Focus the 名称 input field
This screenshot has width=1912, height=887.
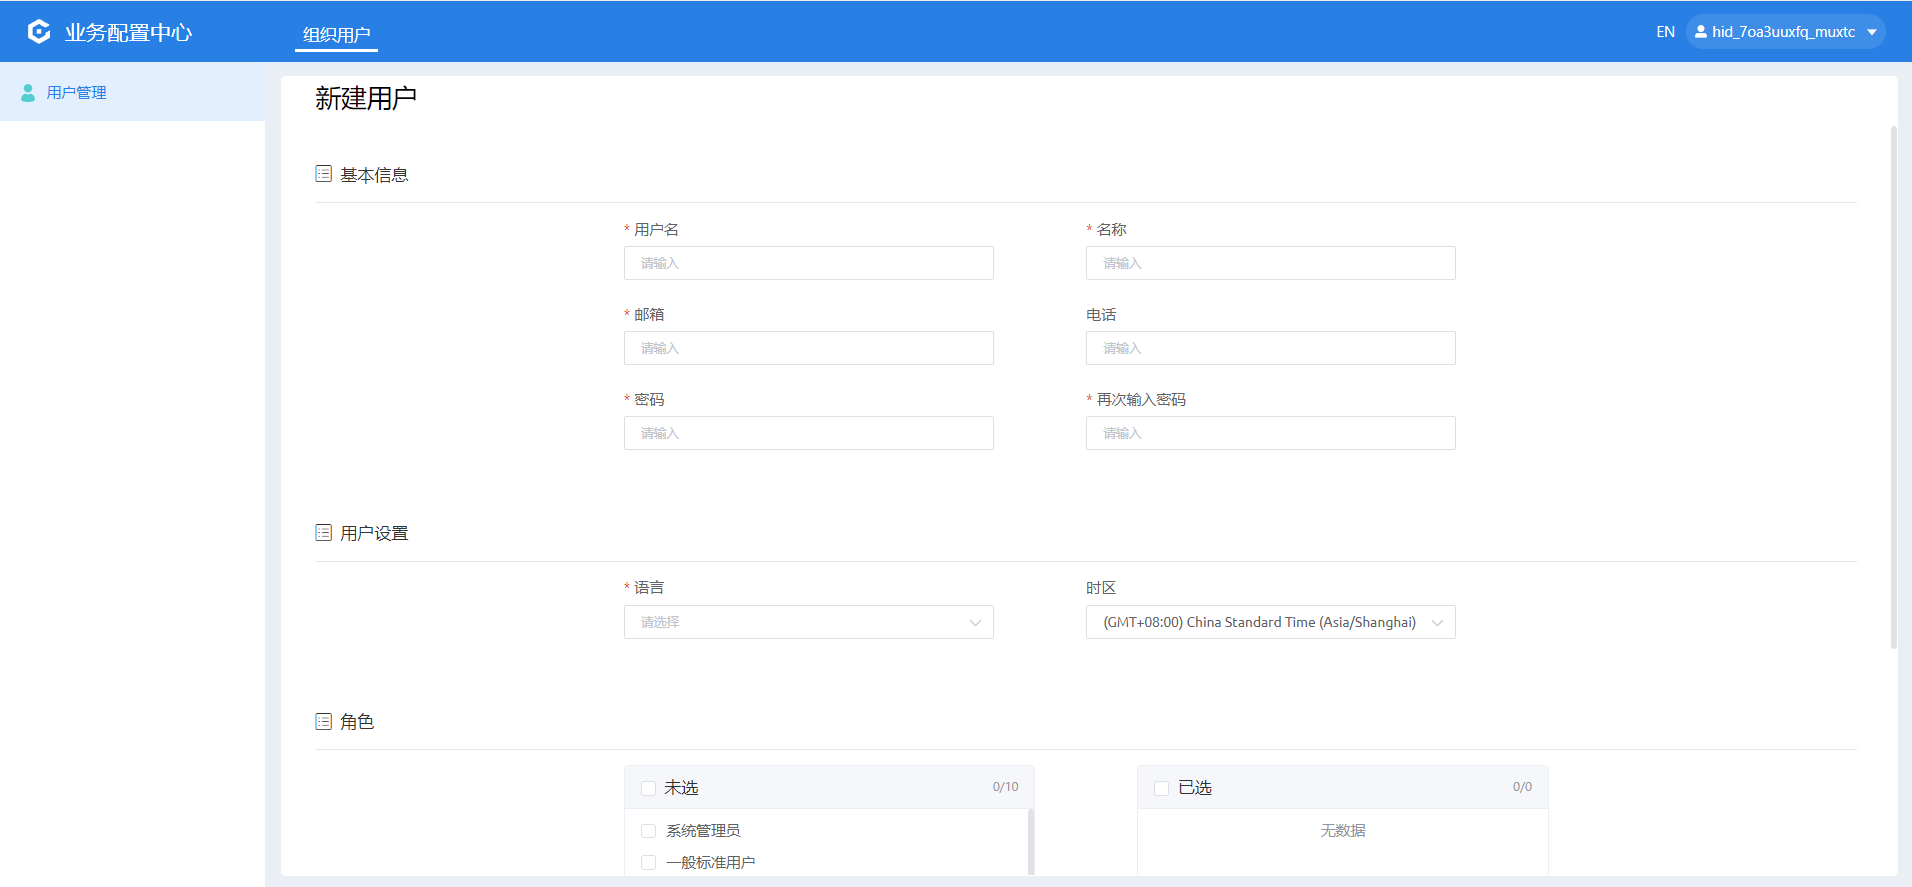(x=1271, y=263)
